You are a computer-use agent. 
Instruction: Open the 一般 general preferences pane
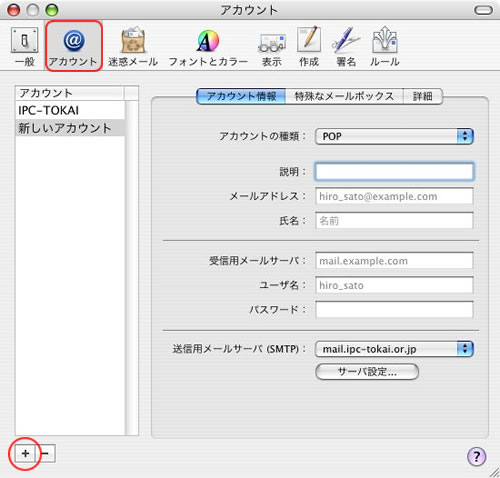pyautogui.click(x=25, y=47)
